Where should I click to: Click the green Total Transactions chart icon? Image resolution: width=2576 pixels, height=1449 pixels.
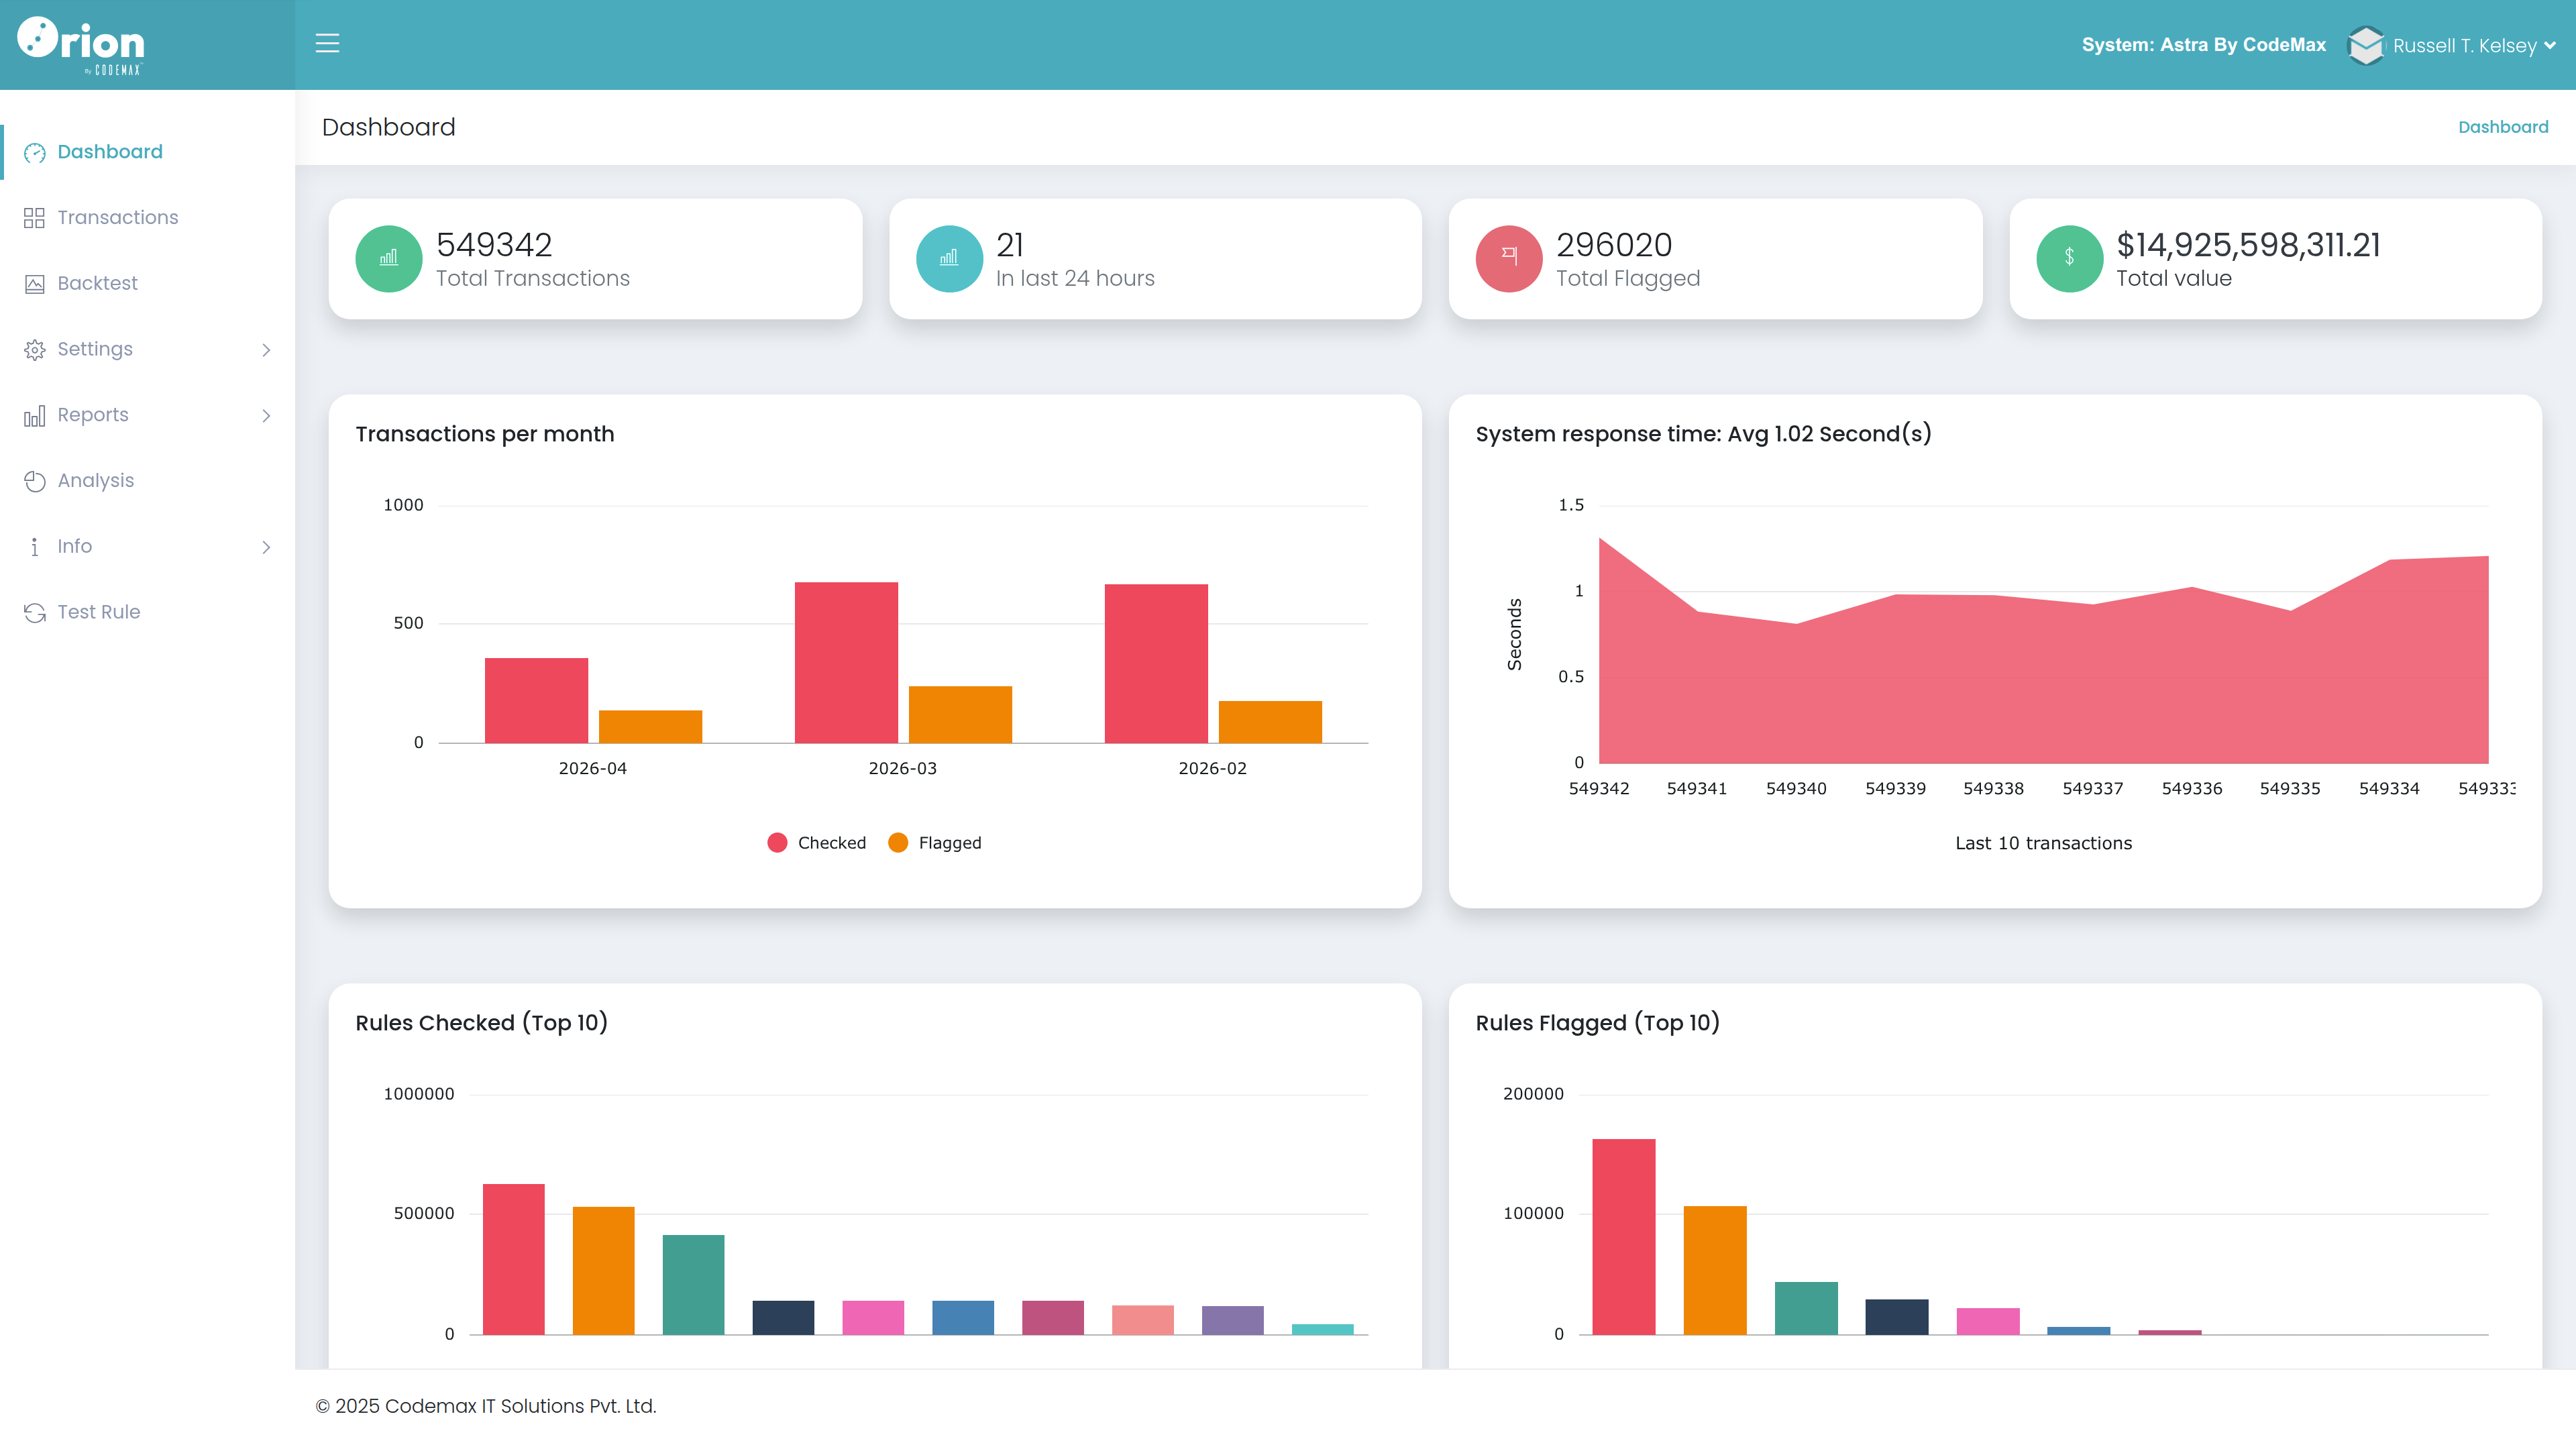point(389,259)
